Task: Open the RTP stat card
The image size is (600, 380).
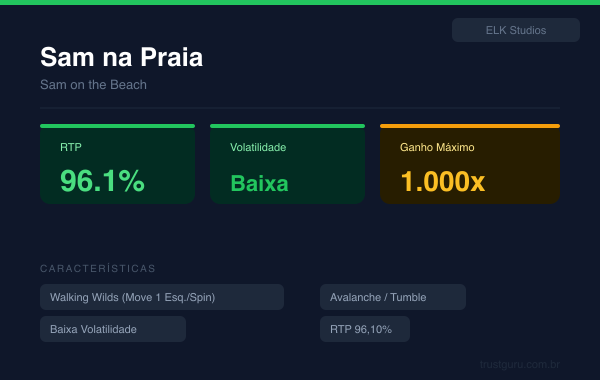Action: pyautogui.click(x=117, y=164)
